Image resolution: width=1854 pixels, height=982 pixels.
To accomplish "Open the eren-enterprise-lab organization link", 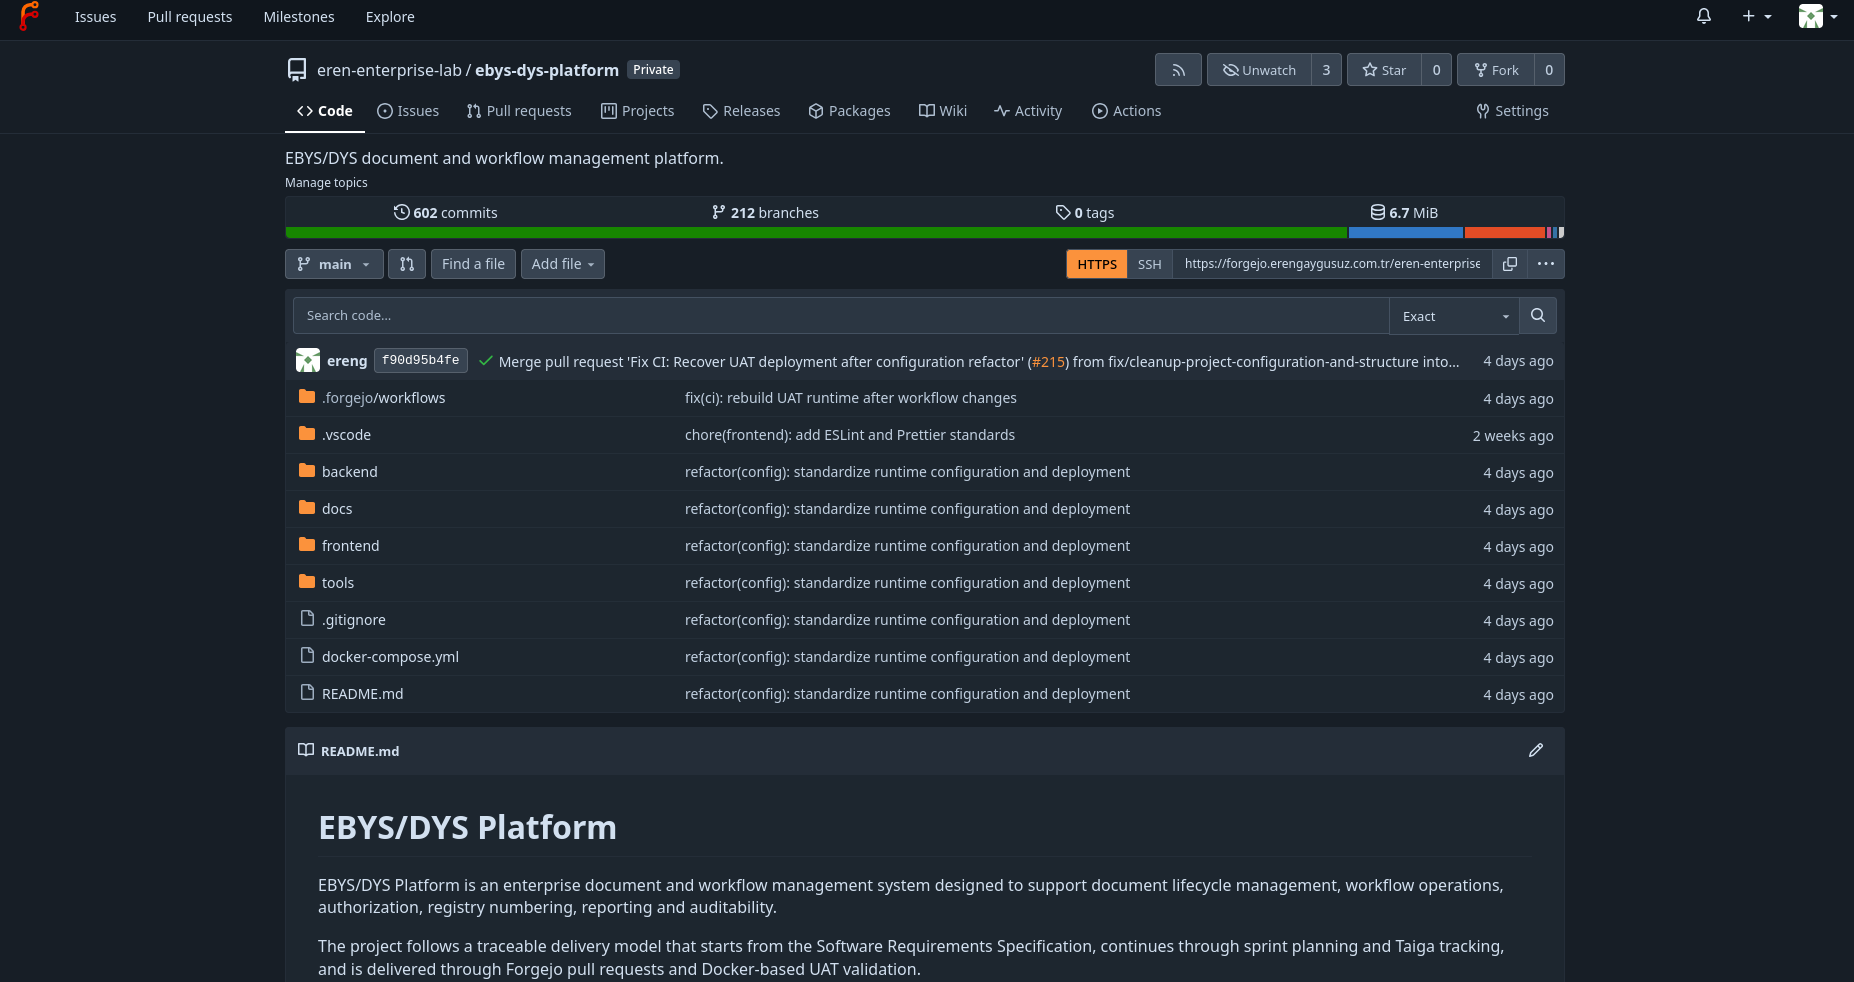I will pyautogui.click(x=389, y=70).
